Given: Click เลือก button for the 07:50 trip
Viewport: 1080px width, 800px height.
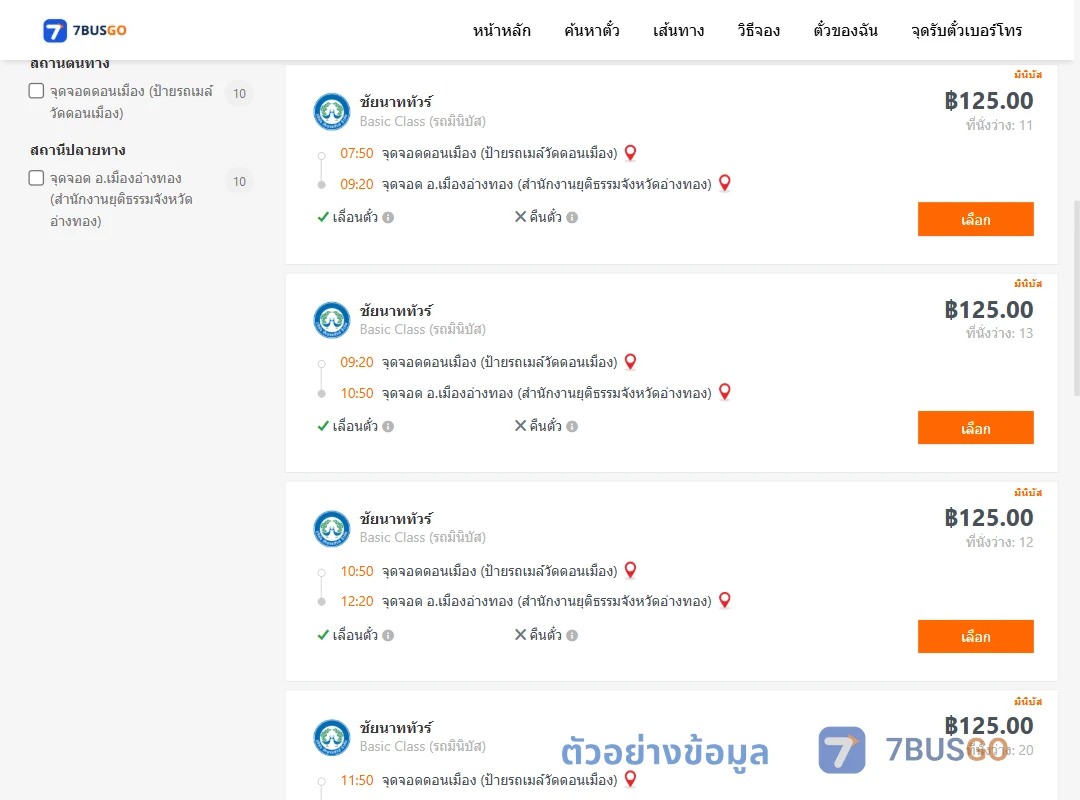Looking at the screenshot, I should [x=975, y=219].
